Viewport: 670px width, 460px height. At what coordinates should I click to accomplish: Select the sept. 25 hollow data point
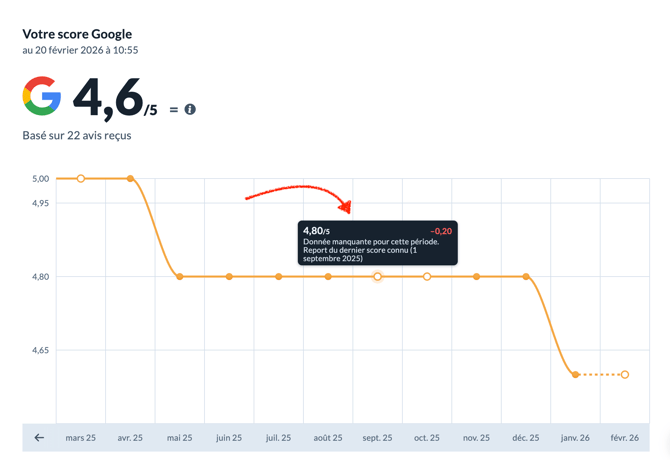pos(378,276)
